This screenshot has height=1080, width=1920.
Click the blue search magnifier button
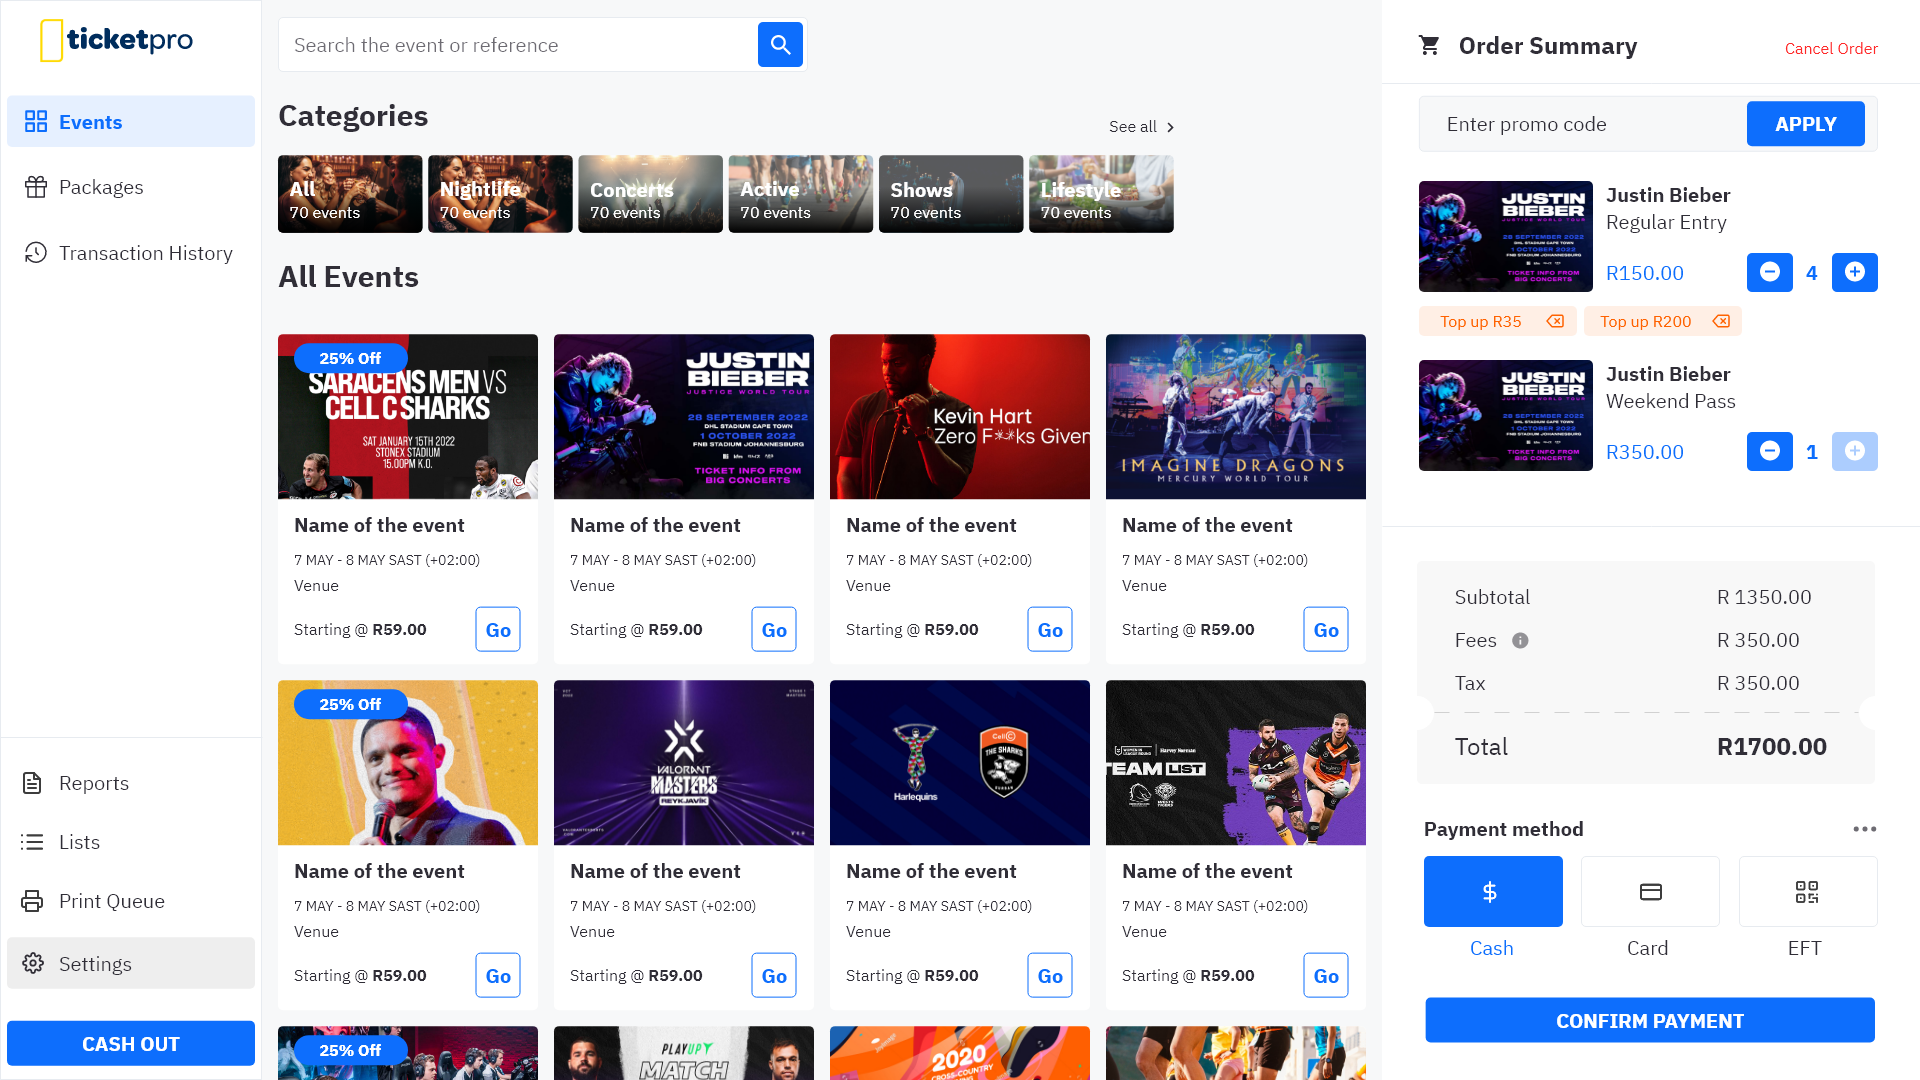tap(780, 45)
